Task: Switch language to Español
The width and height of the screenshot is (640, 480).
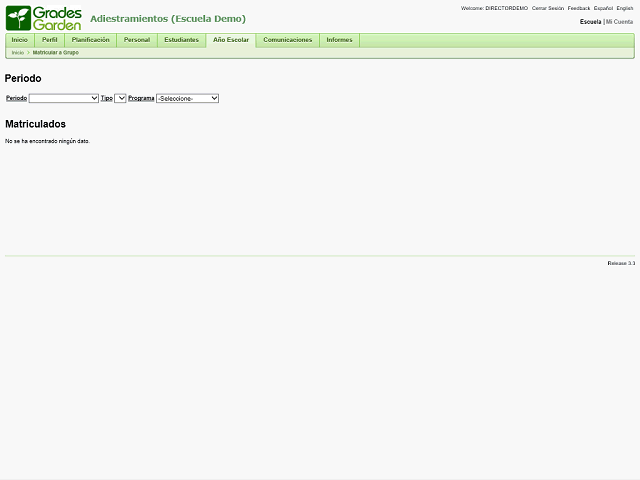Action: tap(603, 8)
